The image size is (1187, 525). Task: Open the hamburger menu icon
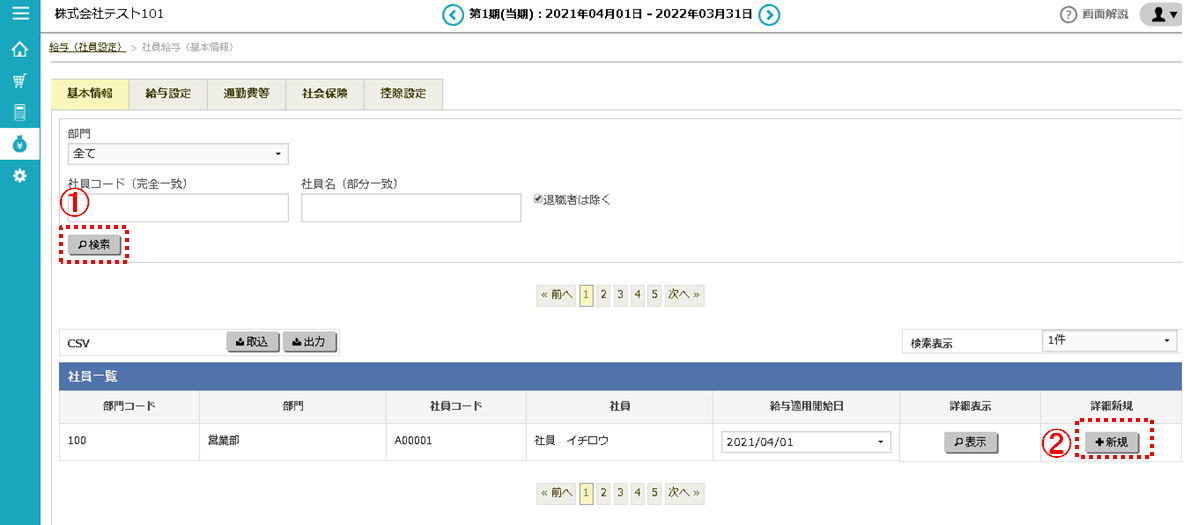coord(19,14)
